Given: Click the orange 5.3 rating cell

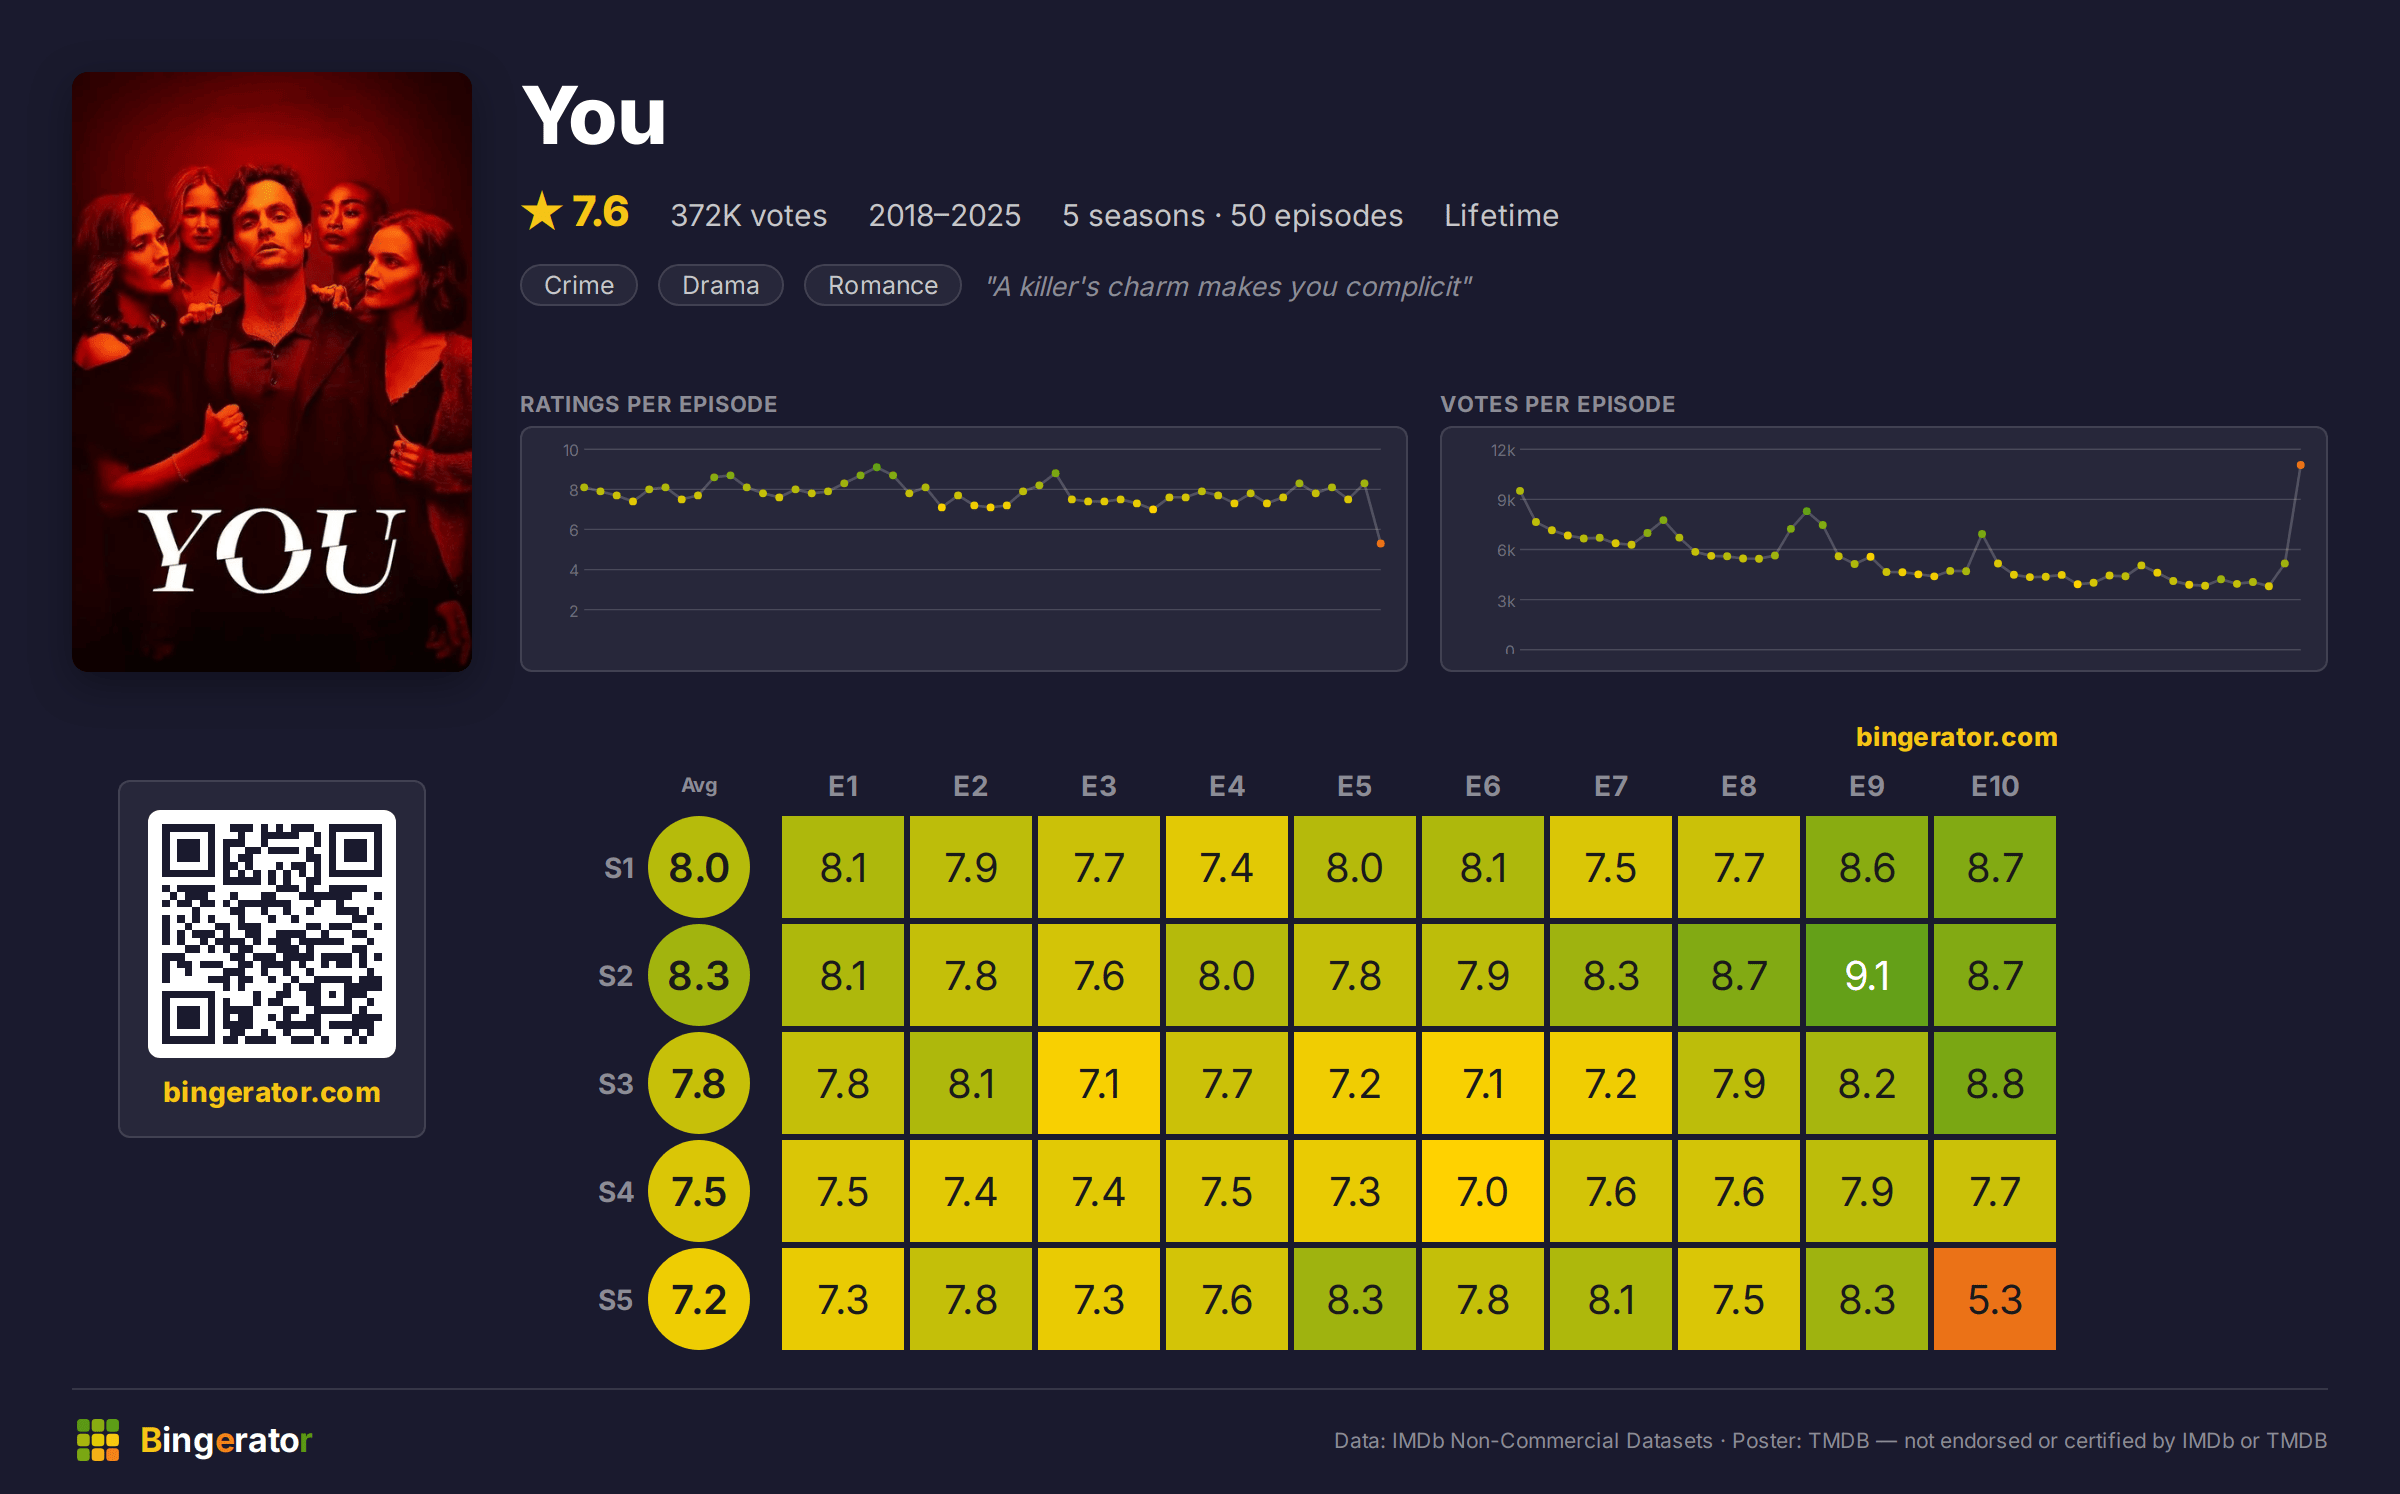Looking at the screenshot, I should click(1995, 1299).
